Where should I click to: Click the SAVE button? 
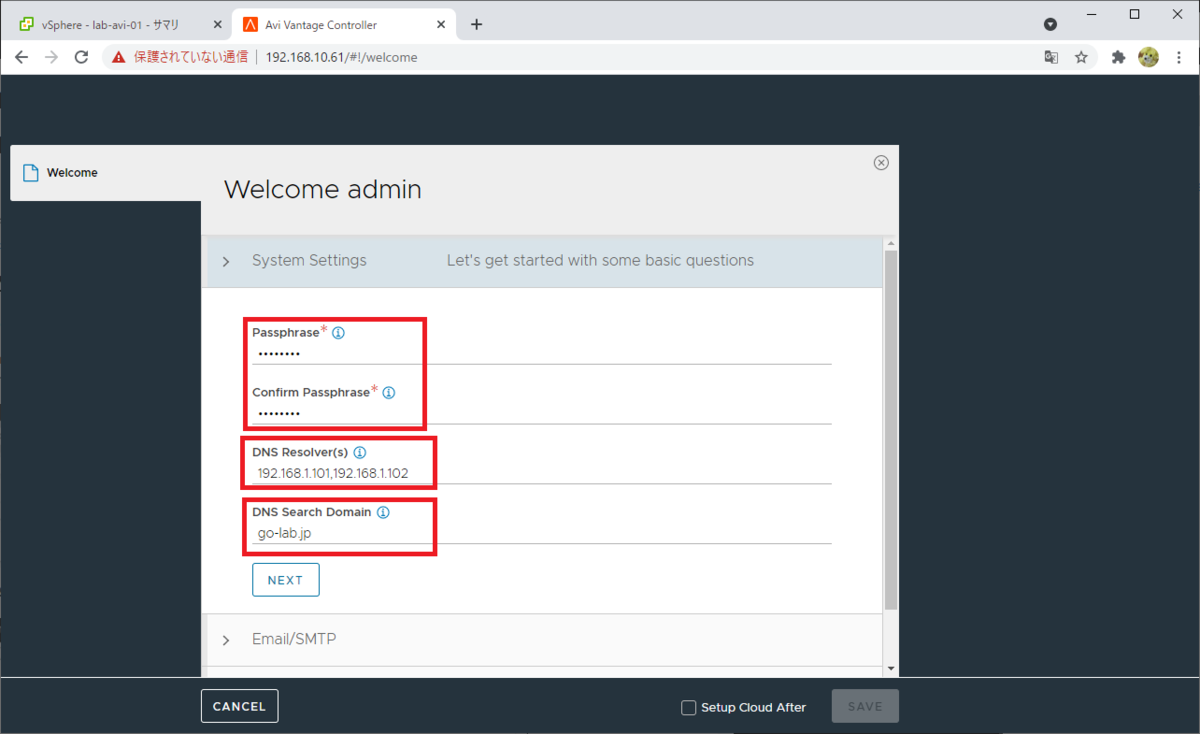point(865,706)
